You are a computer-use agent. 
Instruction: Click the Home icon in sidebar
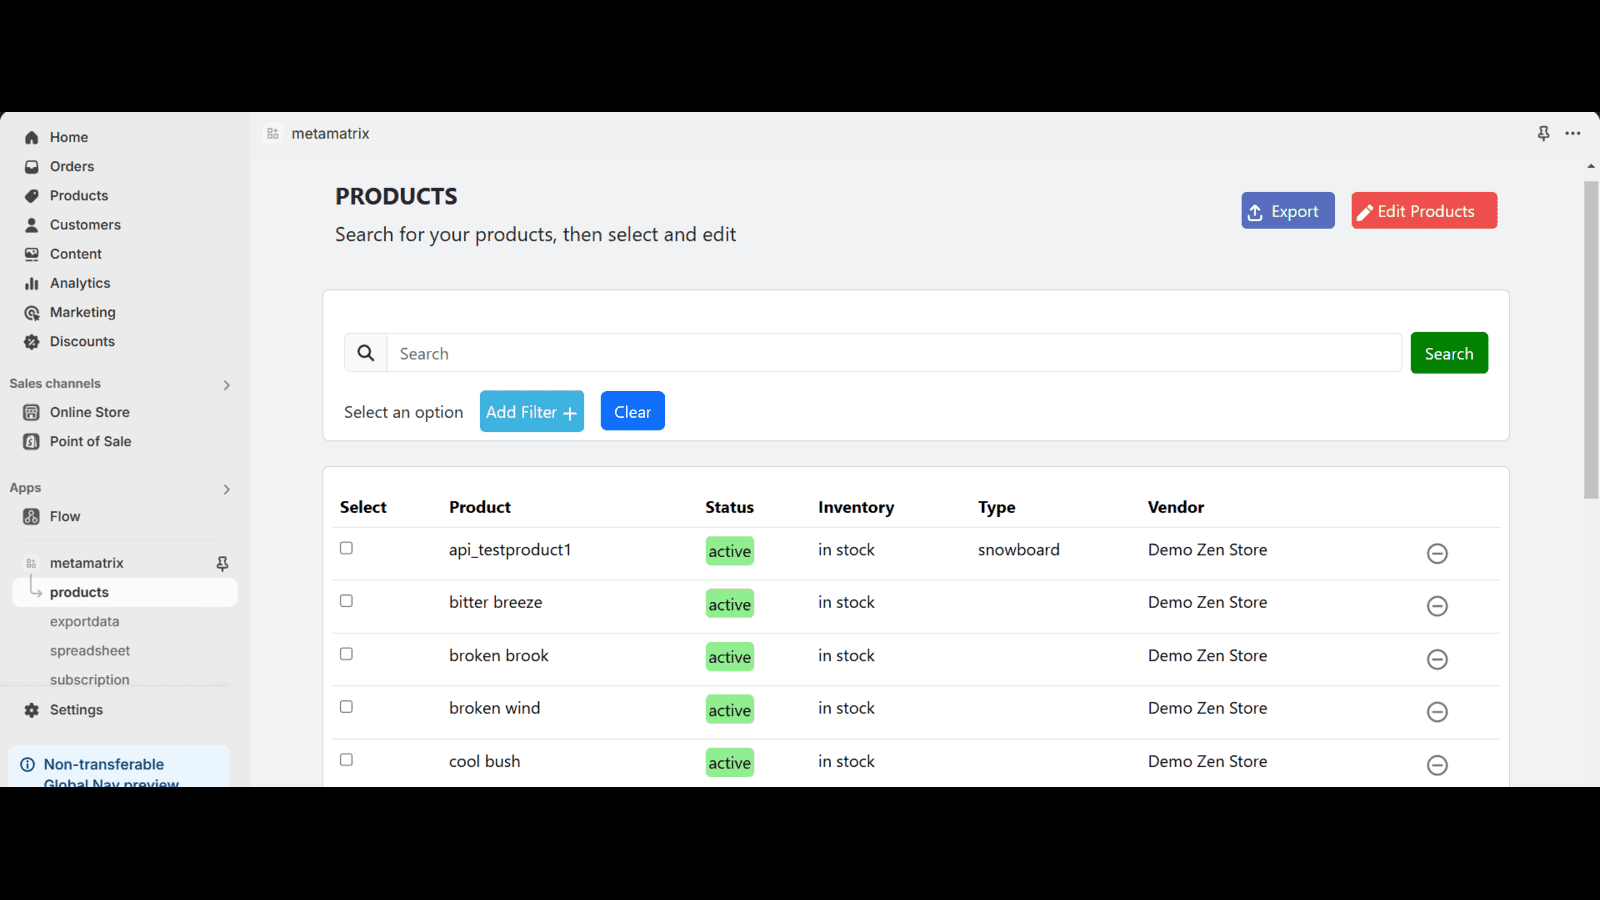pyautogui.click(x=32, y=138)
